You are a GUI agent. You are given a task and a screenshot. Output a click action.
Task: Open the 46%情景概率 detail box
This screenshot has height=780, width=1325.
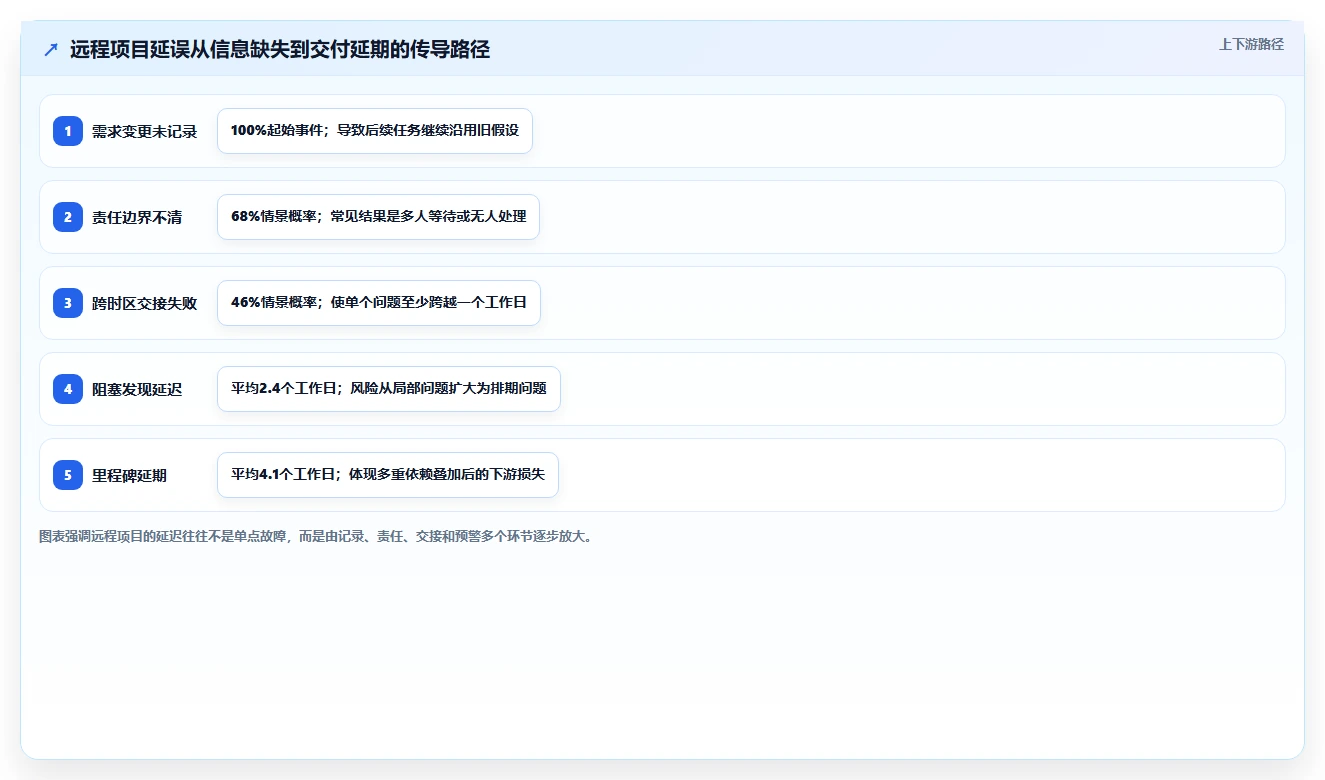[x=379, y=303]
